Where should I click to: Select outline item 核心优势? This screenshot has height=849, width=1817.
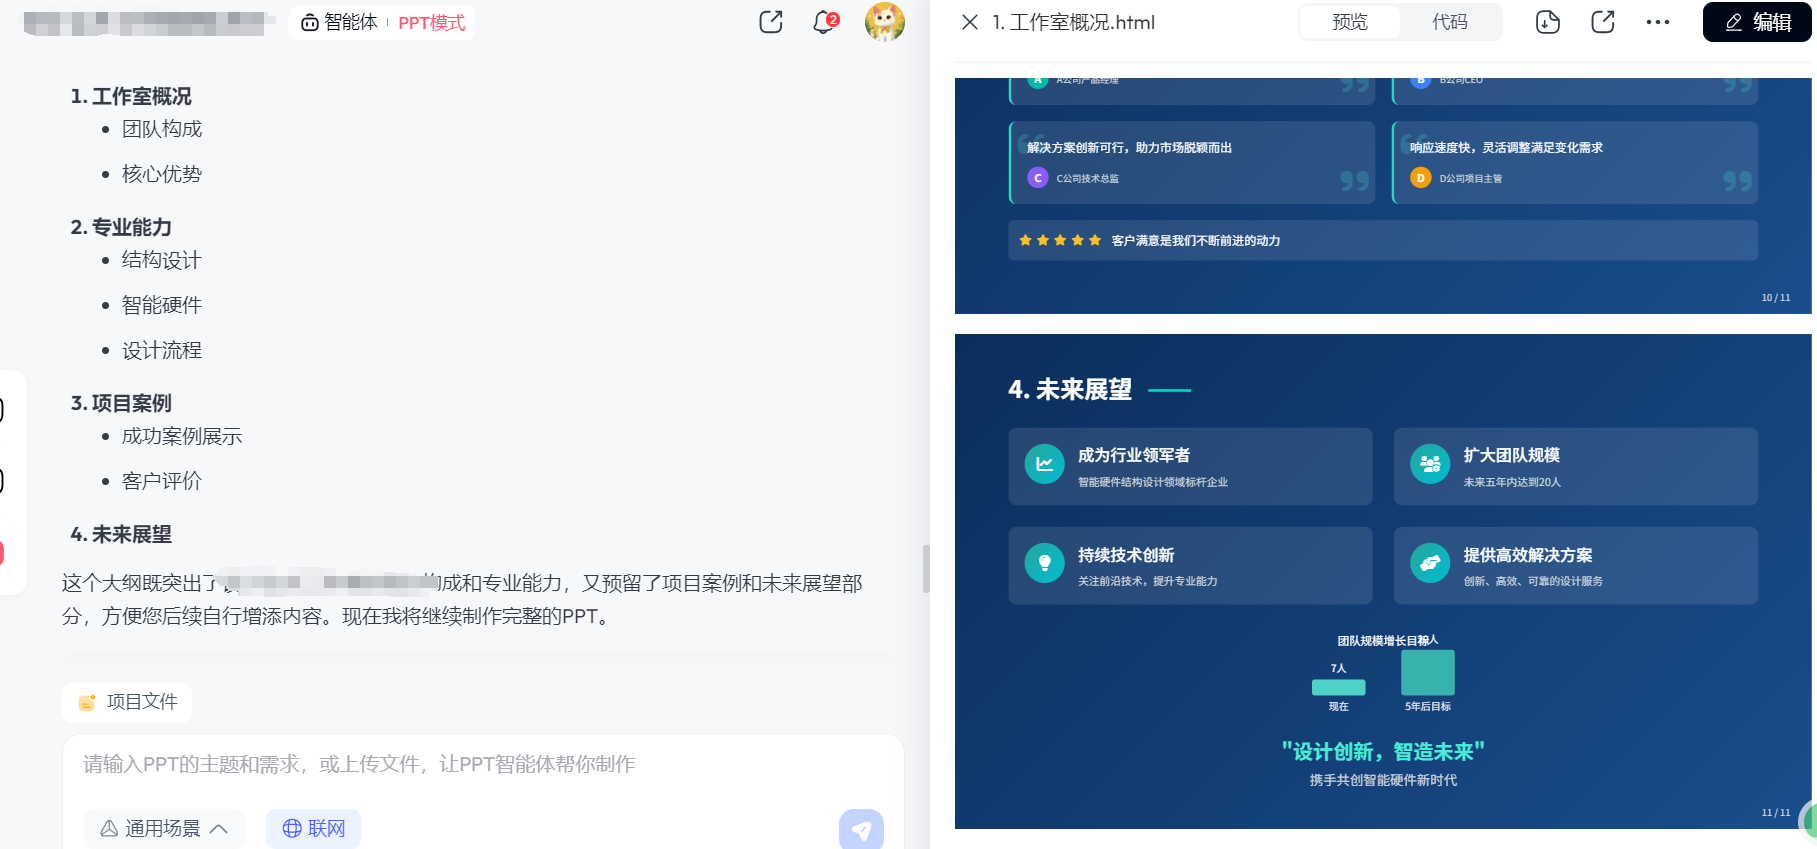click(x=162, y=174)
